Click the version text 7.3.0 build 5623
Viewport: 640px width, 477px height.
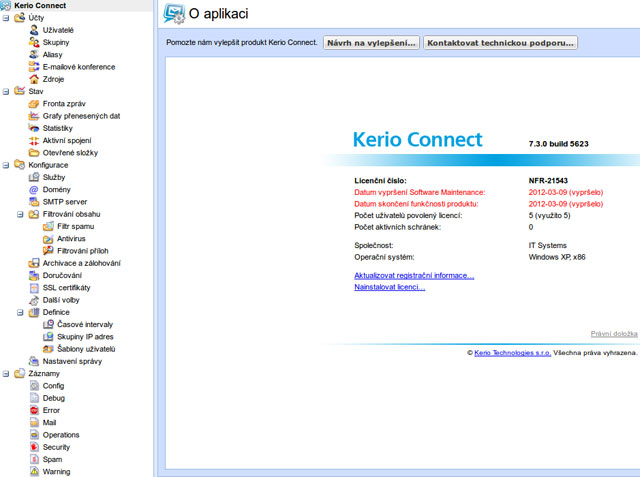[x=558, y=144]
